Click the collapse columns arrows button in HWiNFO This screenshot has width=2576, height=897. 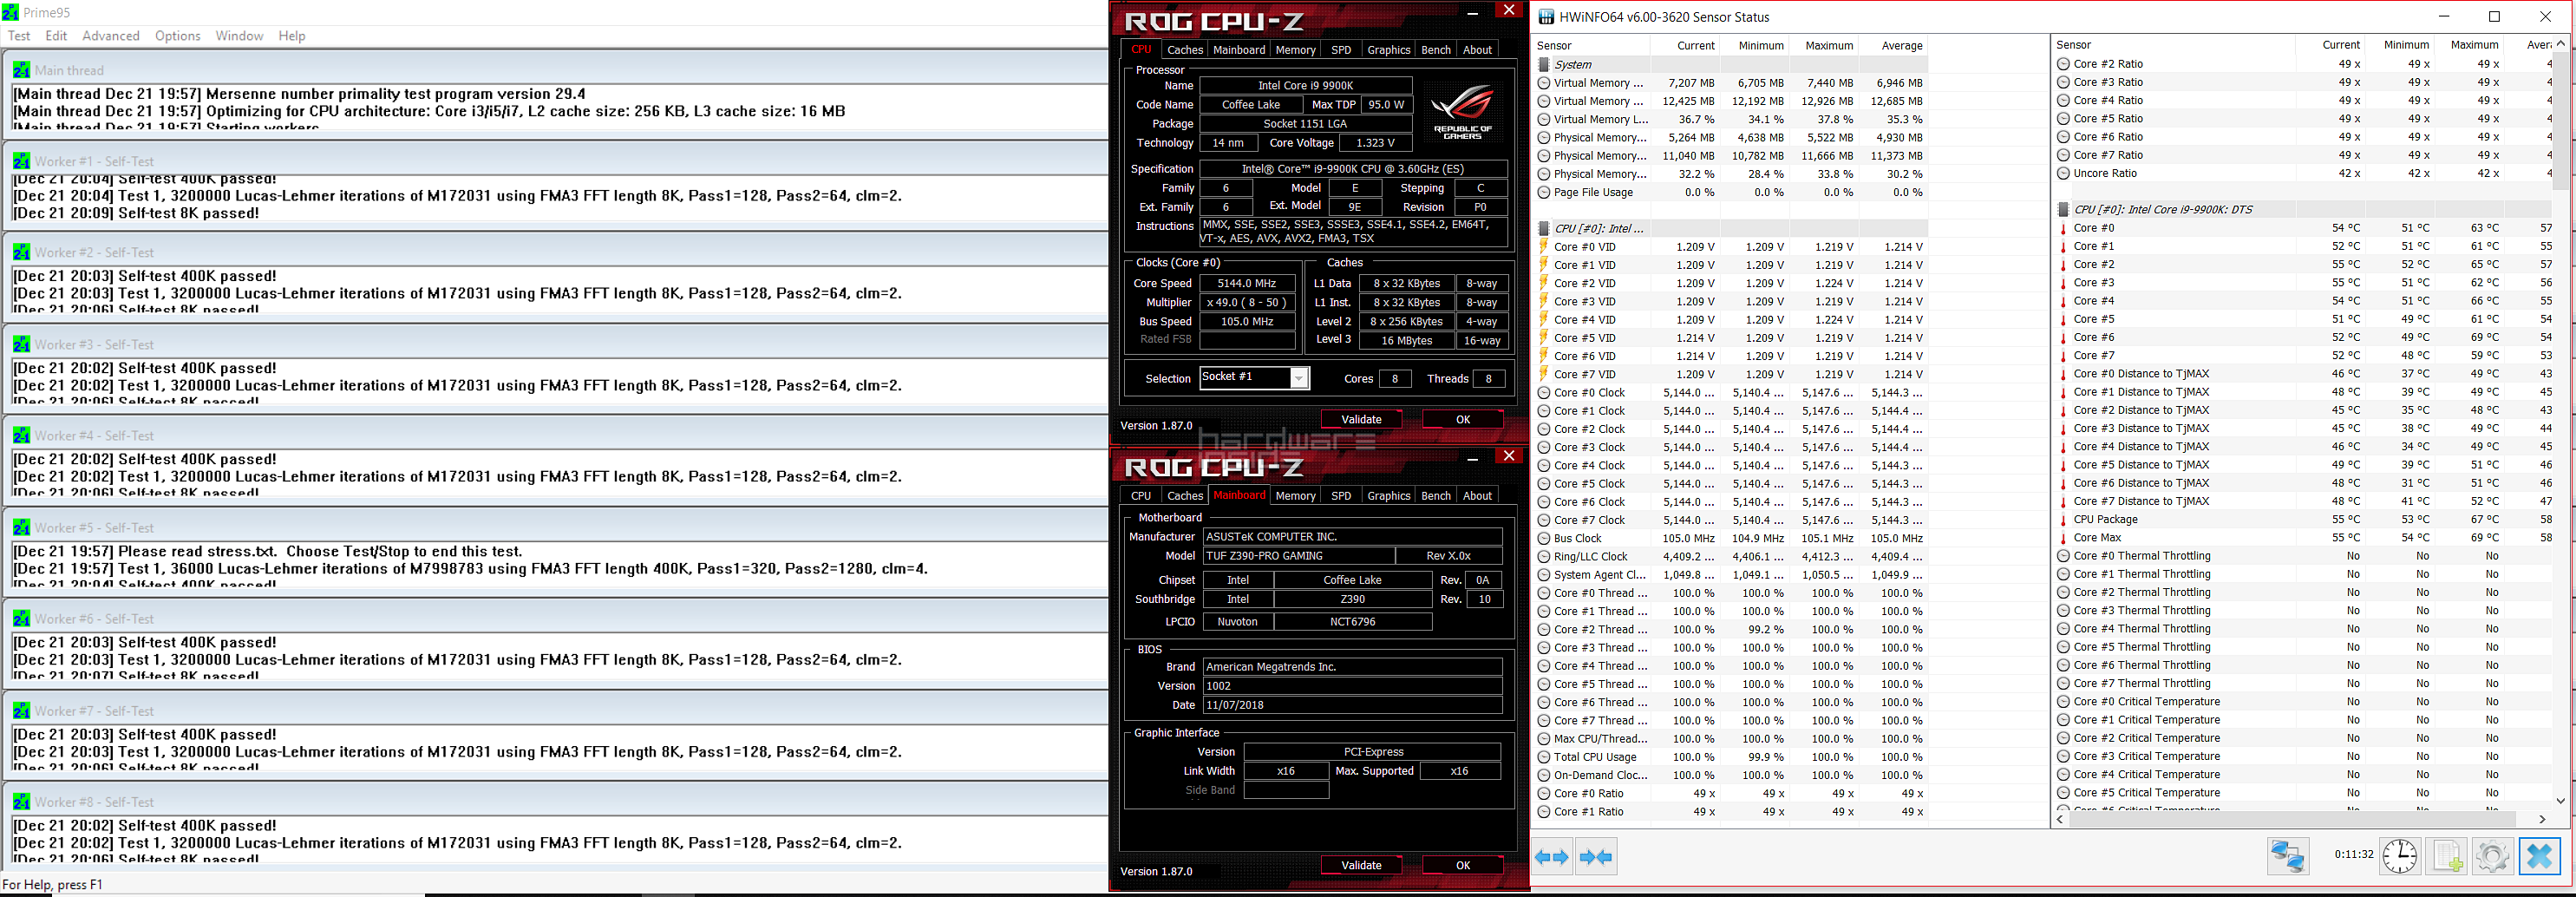[x=1595, y=857]
